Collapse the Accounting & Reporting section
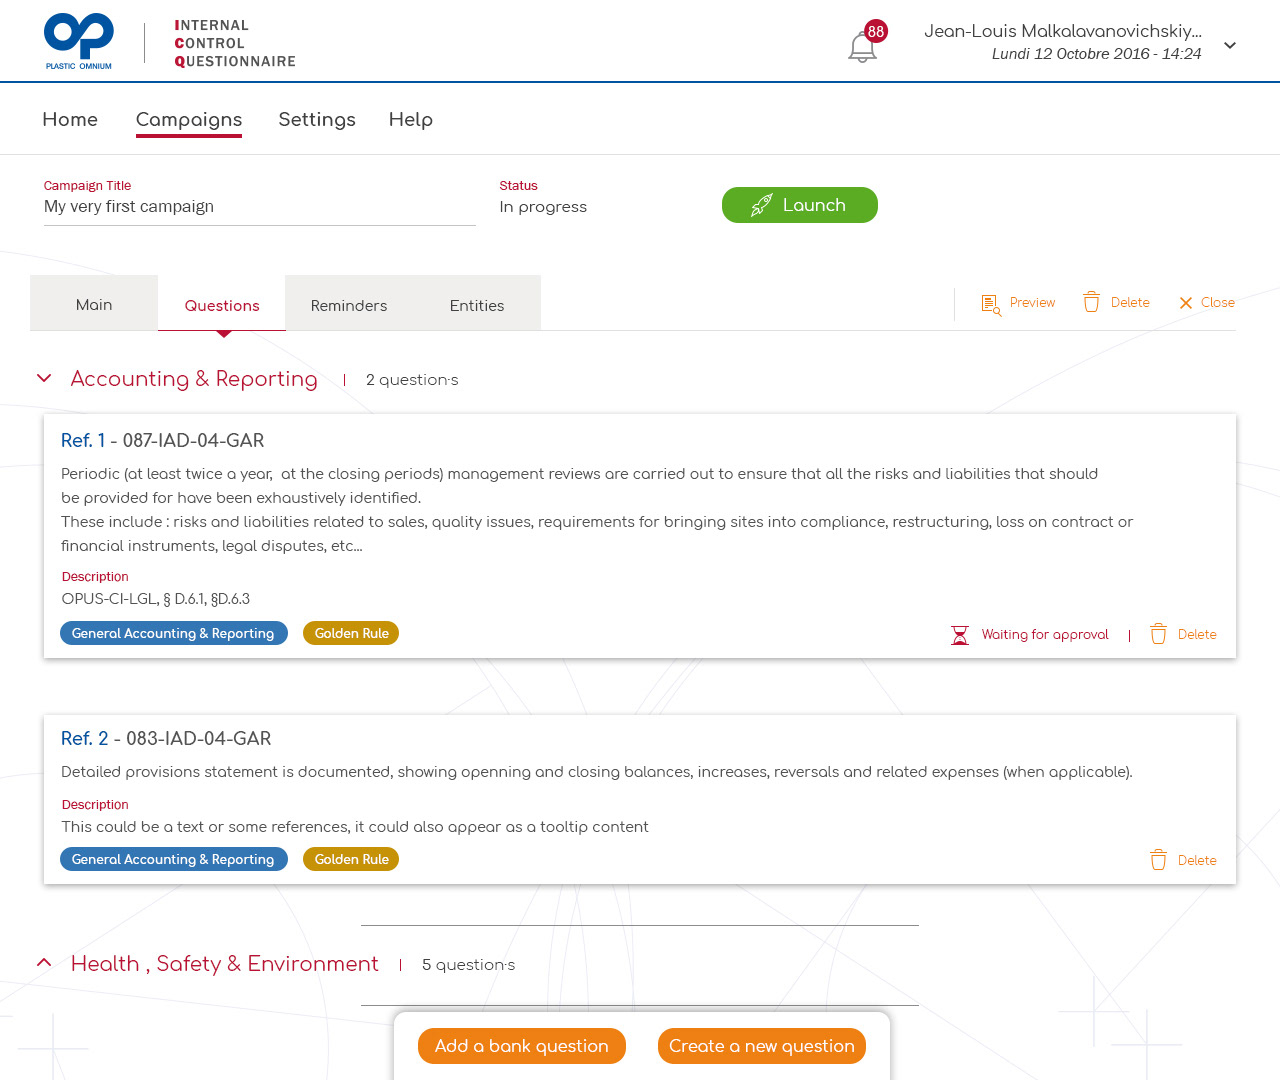The height and width of the screenshot is (1080, 1280). coord(44,378)
